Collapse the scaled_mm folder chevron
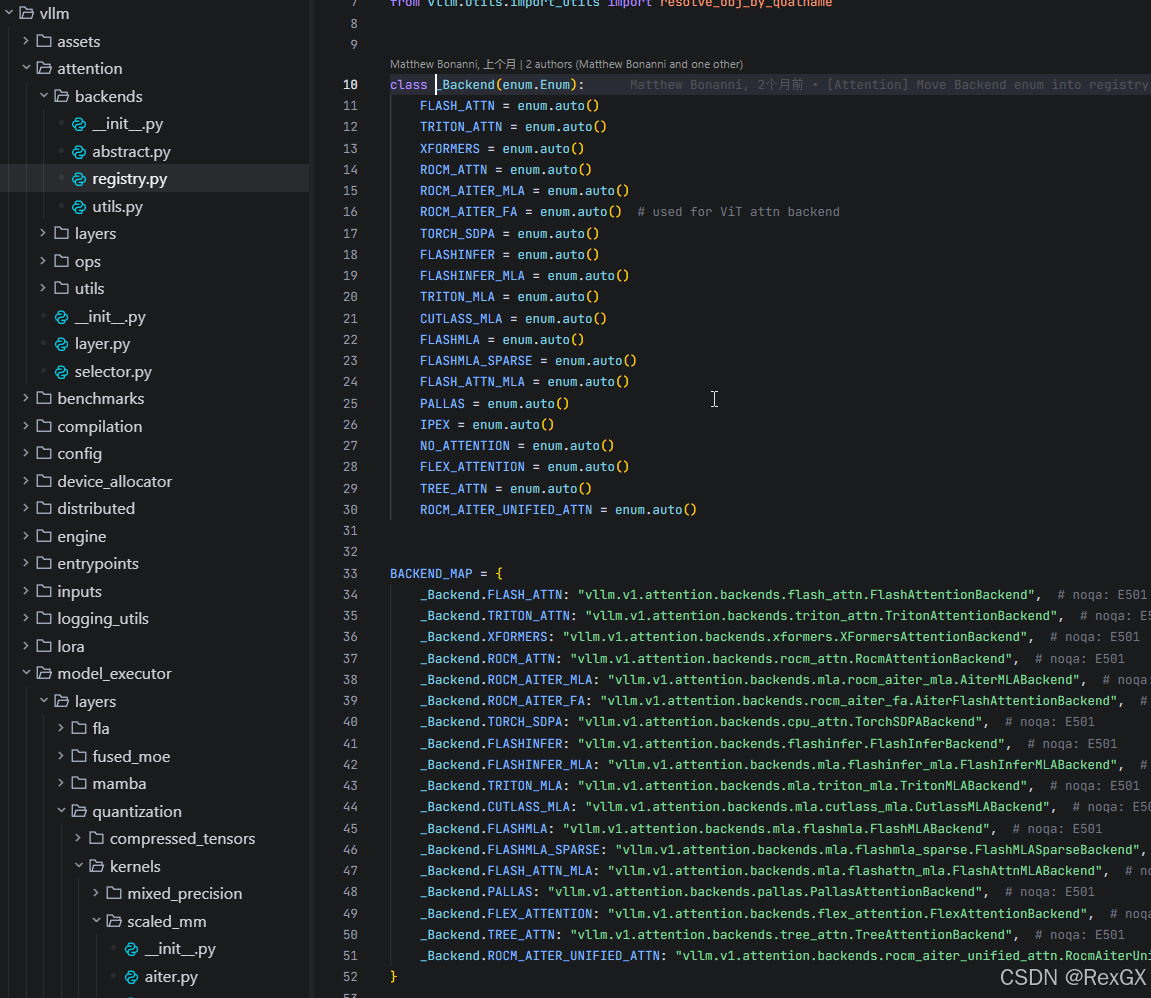Image resolution: width=1151 pixels, height=998 pixels. (97, 921)
